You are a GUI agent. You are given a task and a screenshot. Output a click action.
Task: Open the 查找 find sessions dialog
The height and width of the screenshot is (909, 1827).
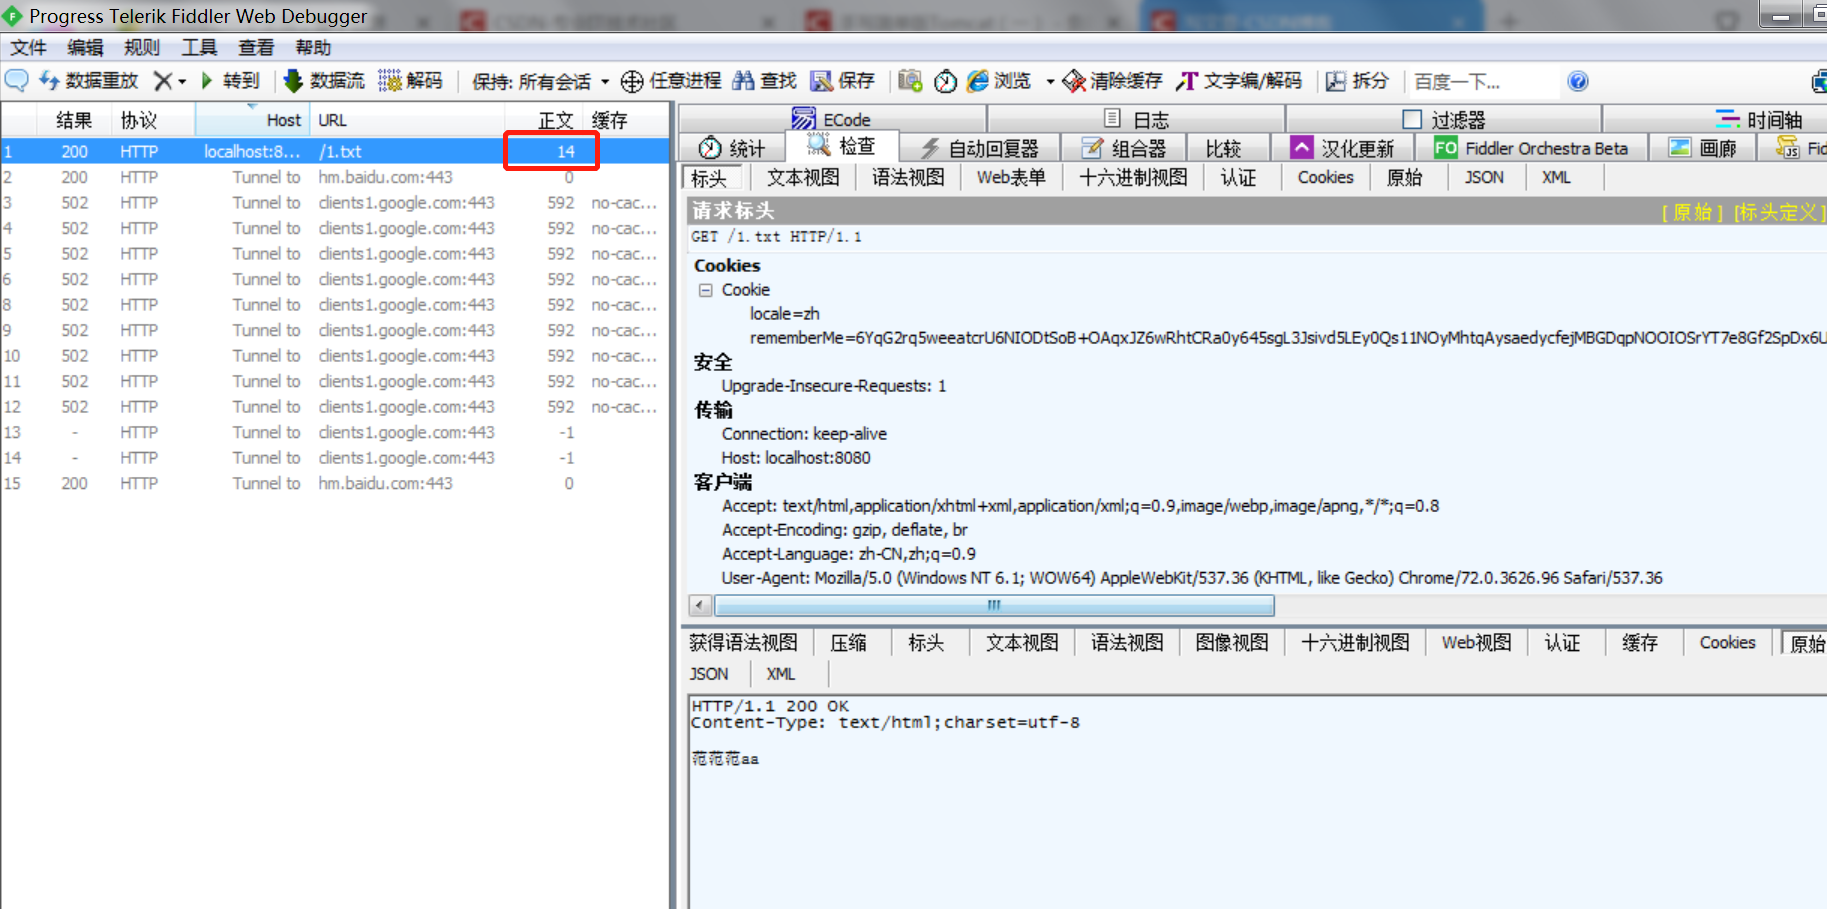pos(763,81)
